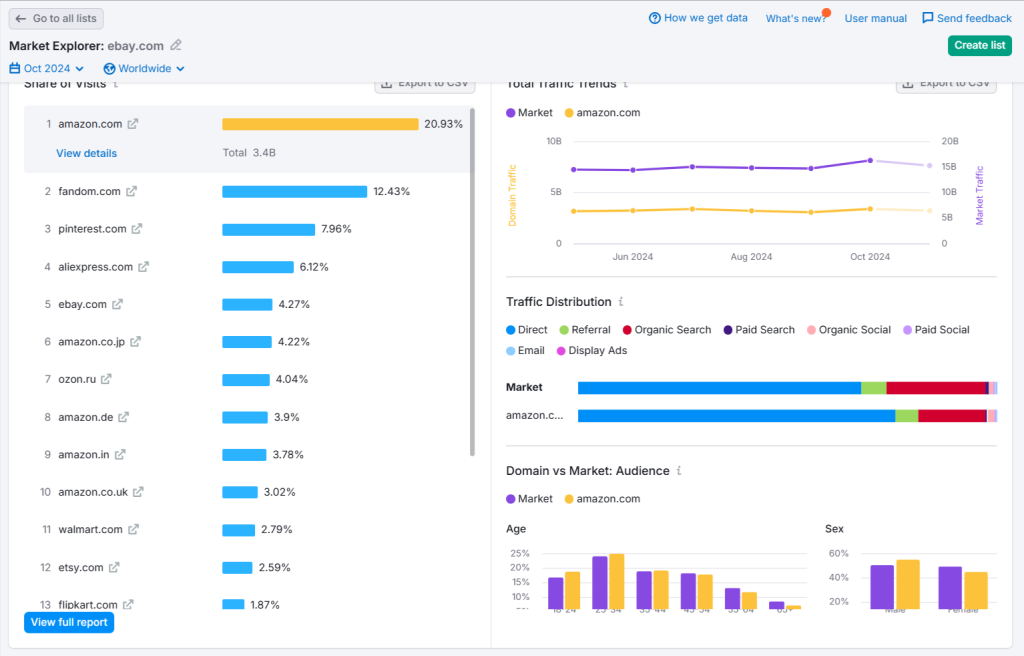The image size is (1024, 656).
Task: Open amazon.co.jp external link icon
Action: coord(135,342)
